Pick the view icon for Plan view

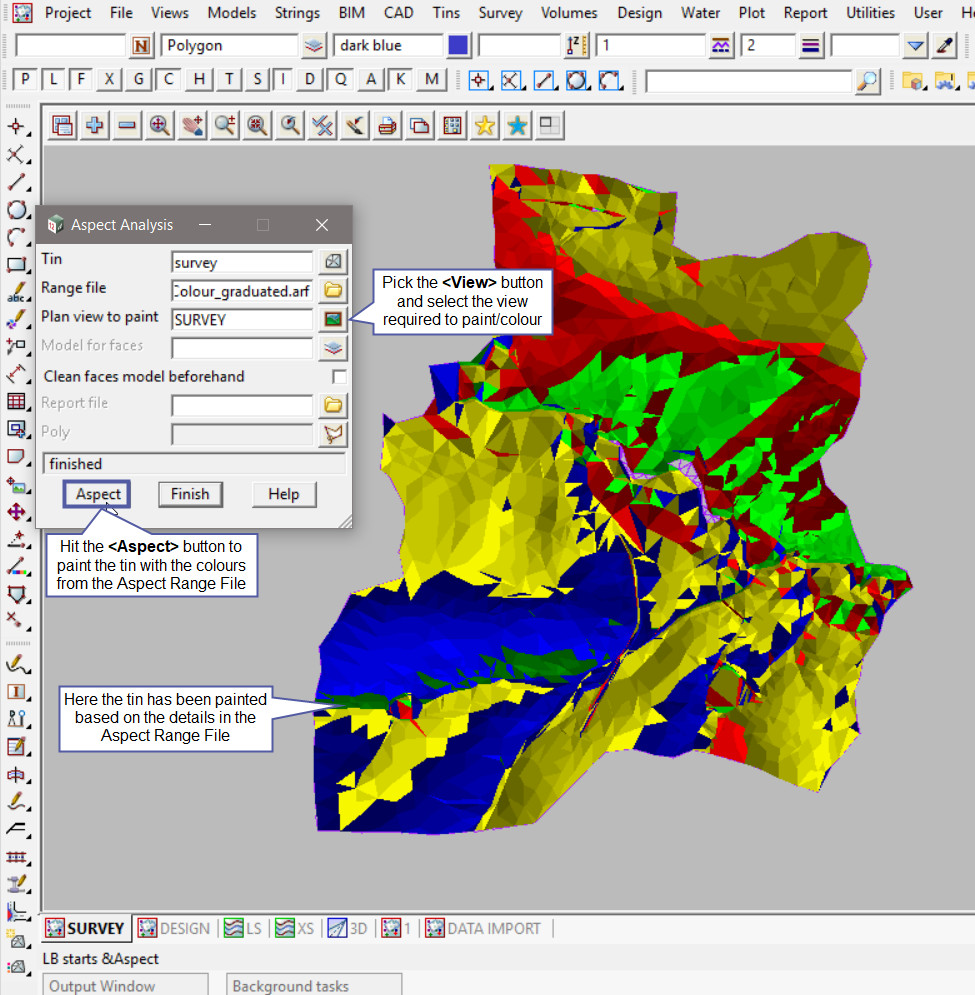(333, 320)
